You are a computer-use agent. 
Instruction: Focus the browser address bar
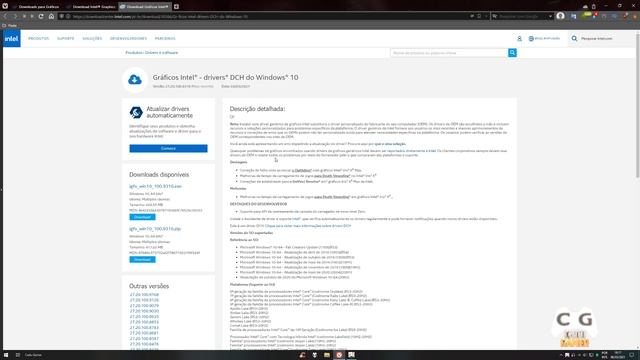click(x=269, y=16)
